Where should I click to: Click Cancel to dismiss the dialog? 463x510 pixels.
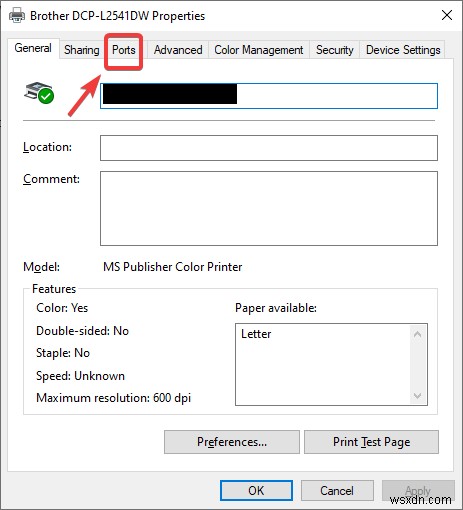coord(337,491)
